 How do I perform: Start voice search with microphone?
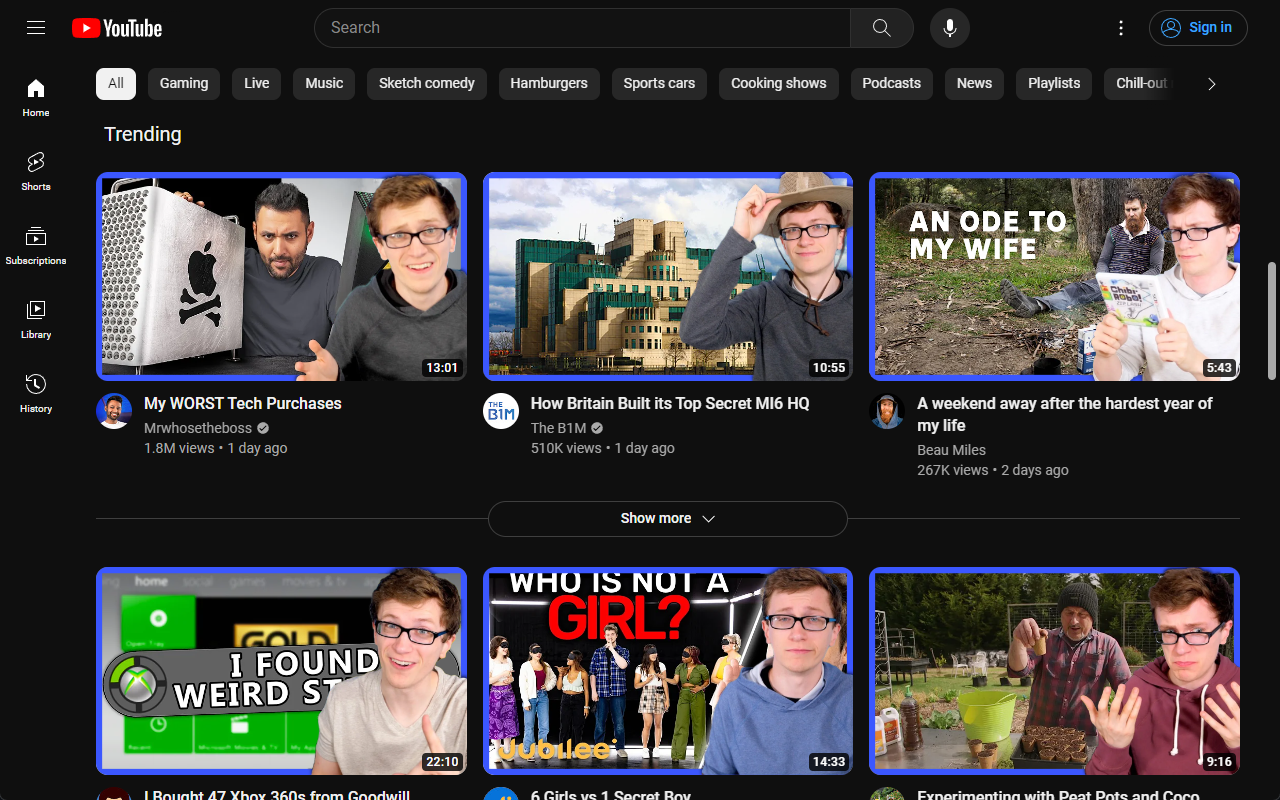click(x=950, y=28)
